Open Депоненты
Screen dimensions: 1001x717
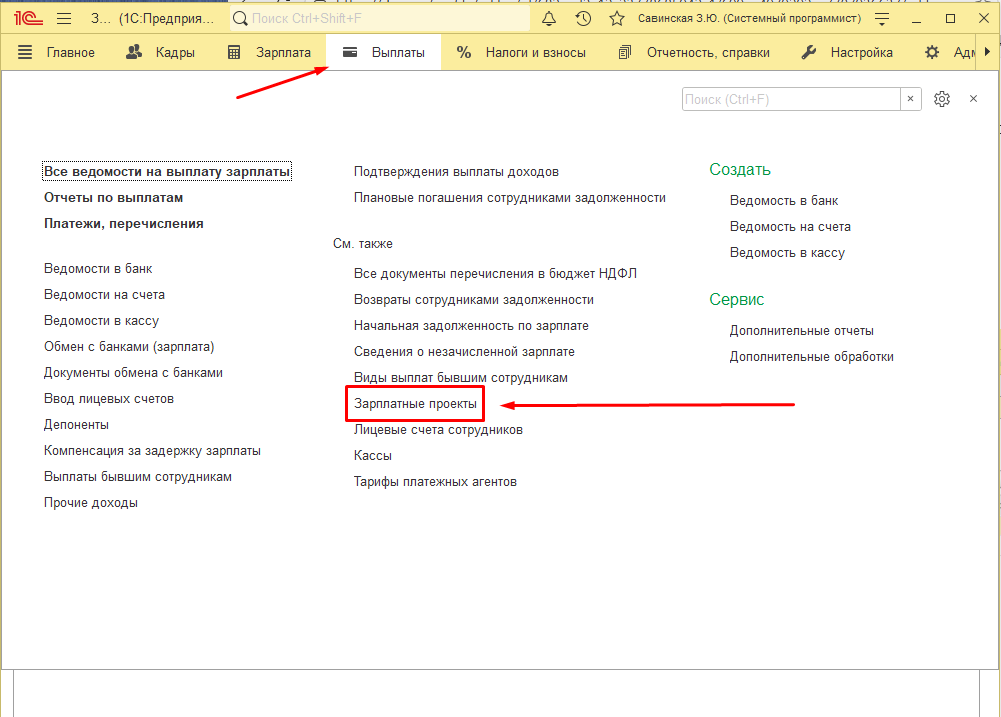[x=77, y=425]
